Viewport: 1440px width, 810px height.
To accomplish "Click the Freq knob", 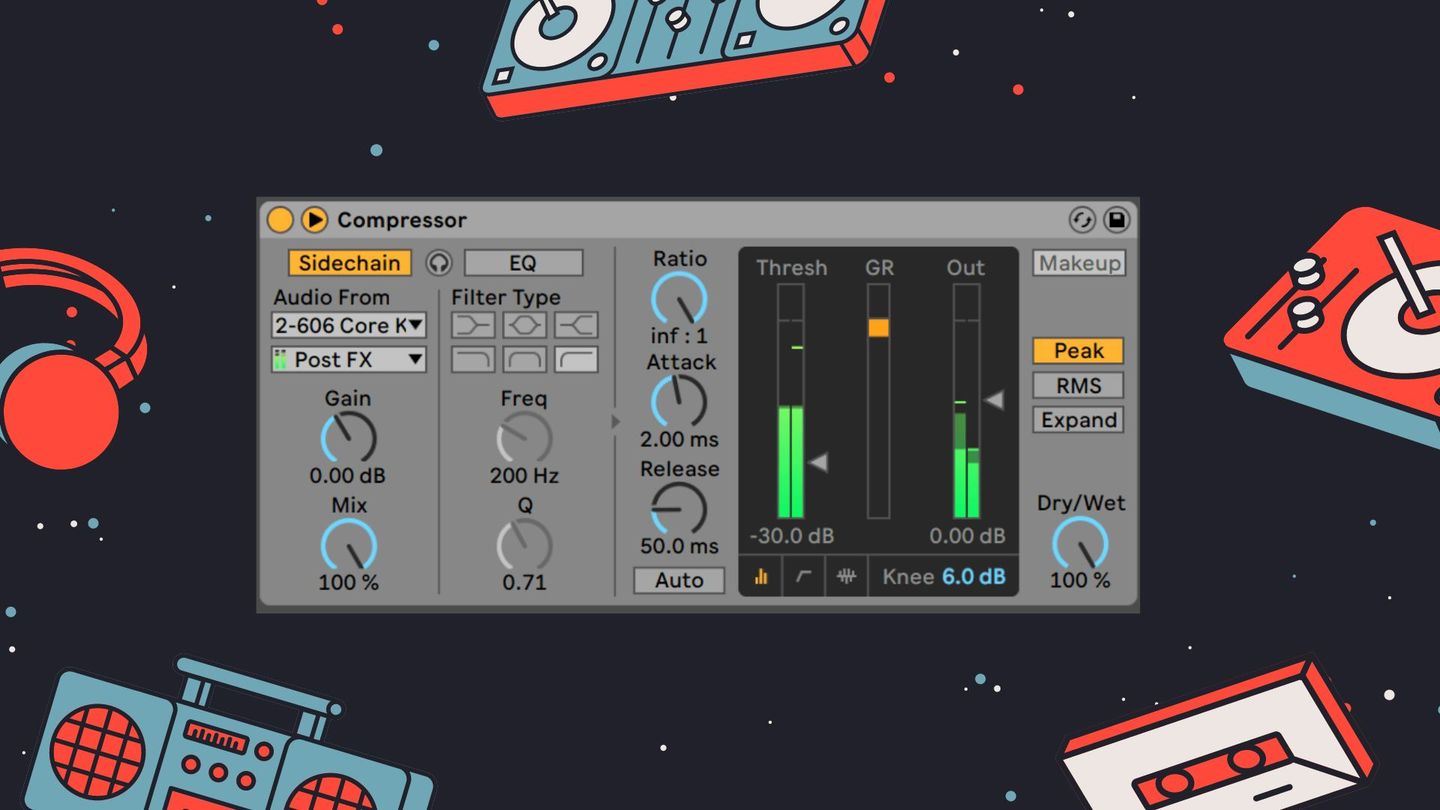I will coord(524,438).
